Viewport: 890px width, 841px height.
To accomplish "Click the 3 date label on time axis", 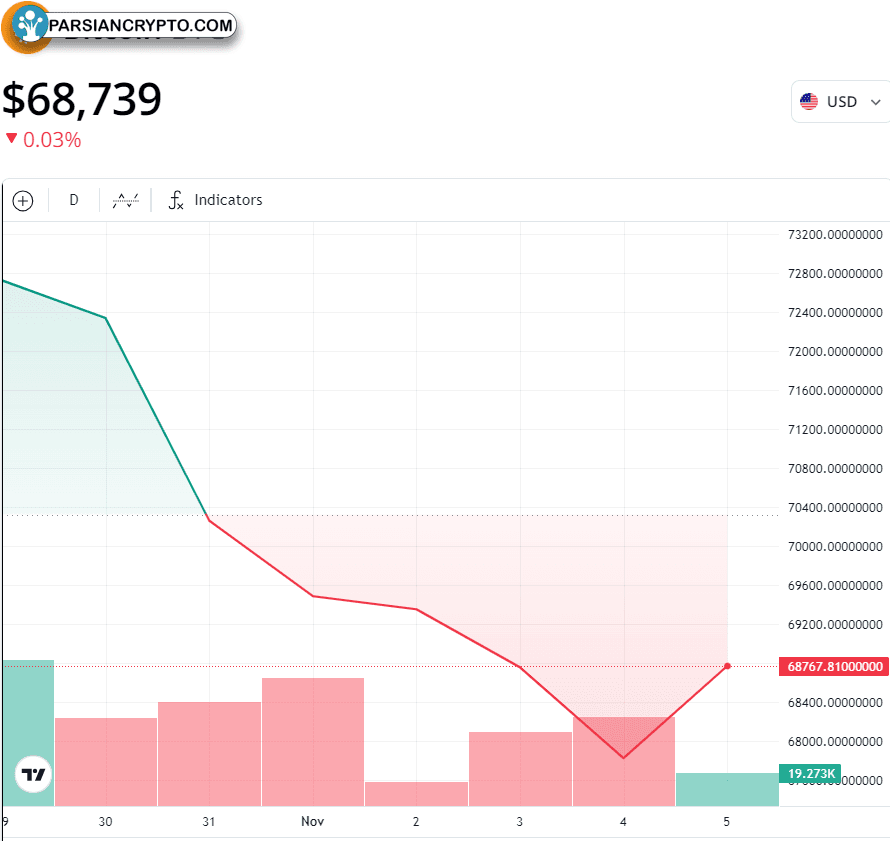I will (x=519, y=822).
